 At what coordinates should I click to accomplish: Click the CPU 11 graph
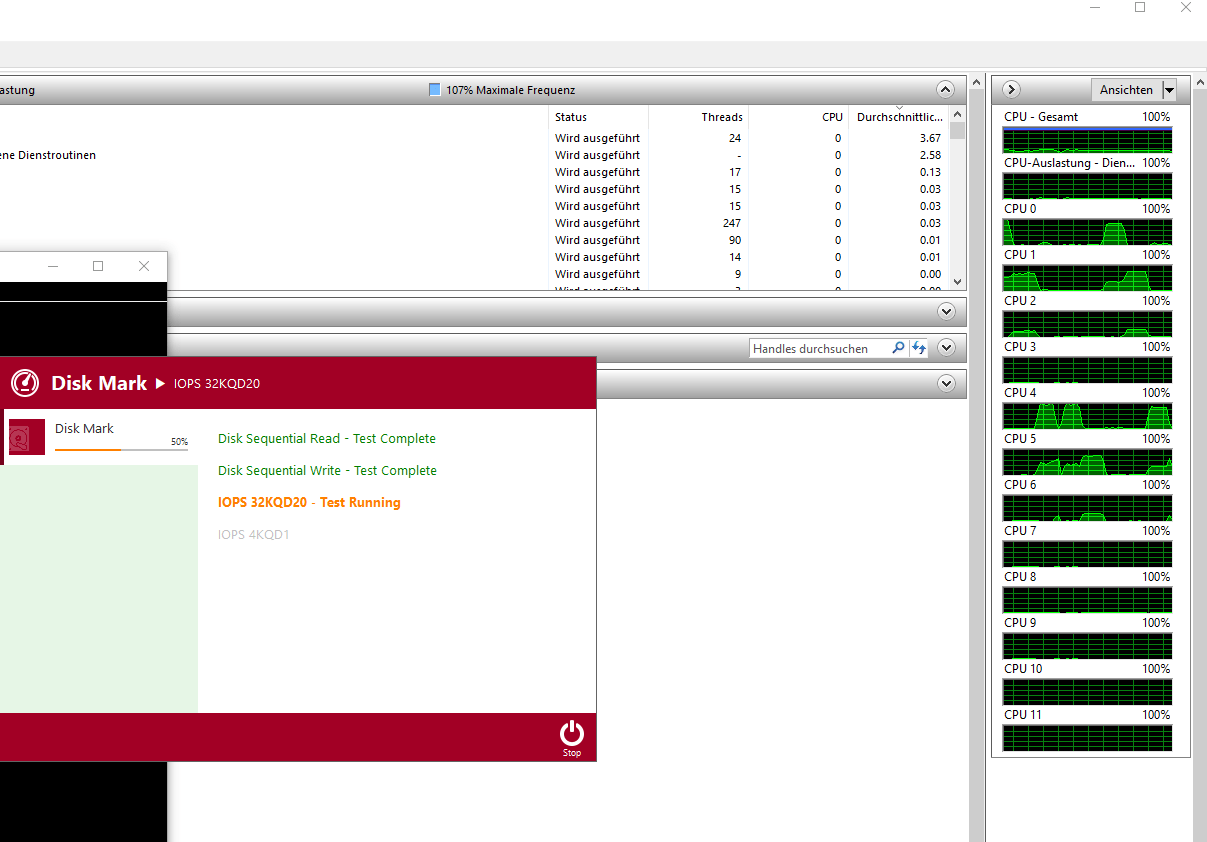tap(1086, 738)
